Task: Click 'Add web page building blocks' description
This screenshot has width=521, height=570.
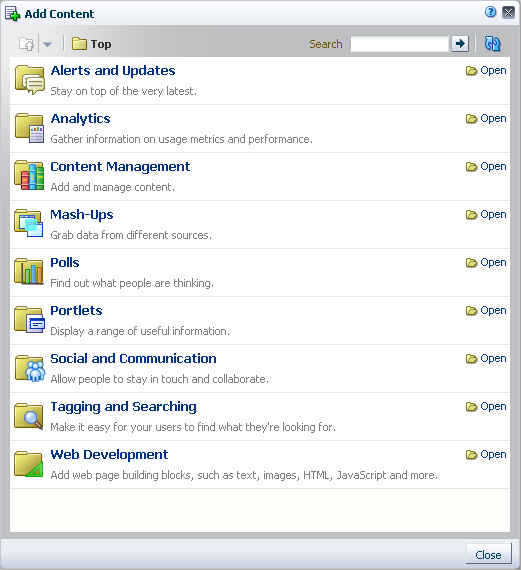Action: (244, 475)
